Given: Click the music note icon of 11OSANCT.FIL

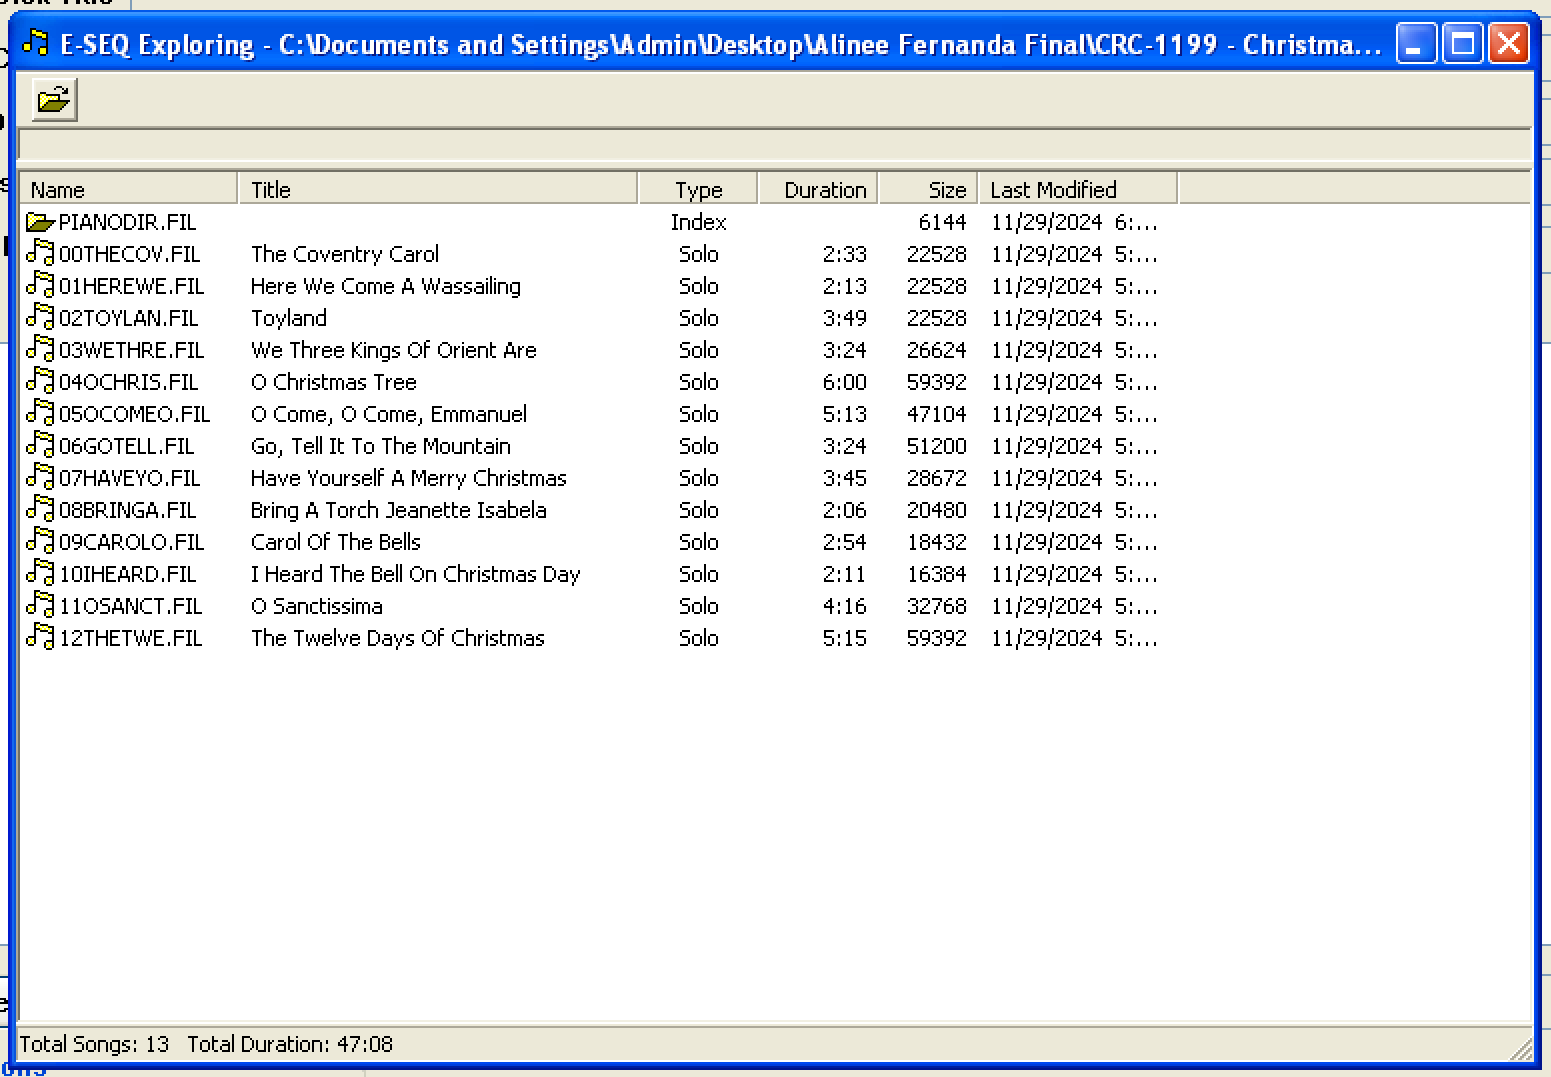Looking at the screenshot, I should (40, 605).
